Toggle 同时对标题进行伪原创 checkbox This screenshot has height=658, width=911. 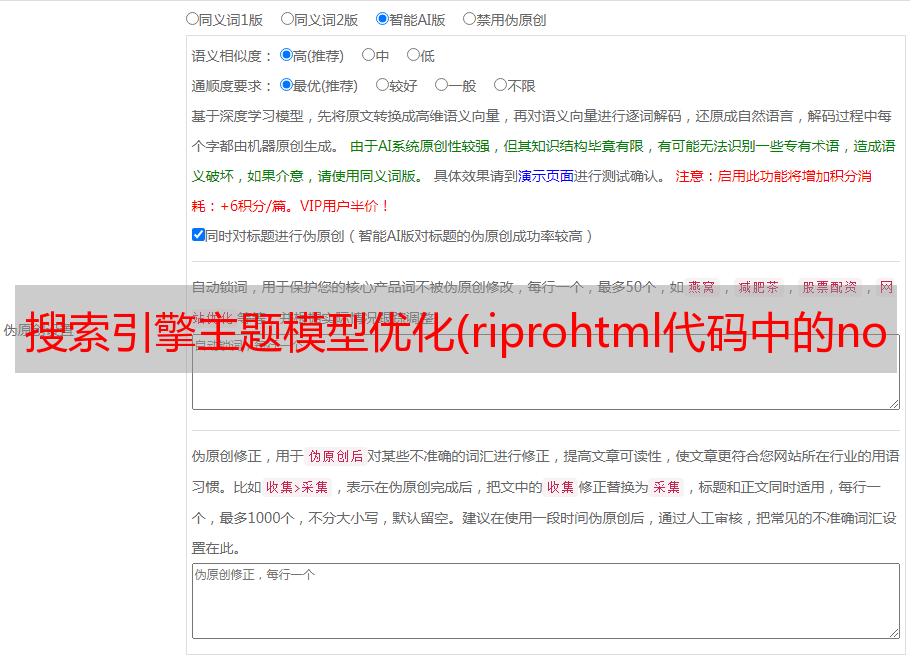pyautogui.click(x=198, y=235)
